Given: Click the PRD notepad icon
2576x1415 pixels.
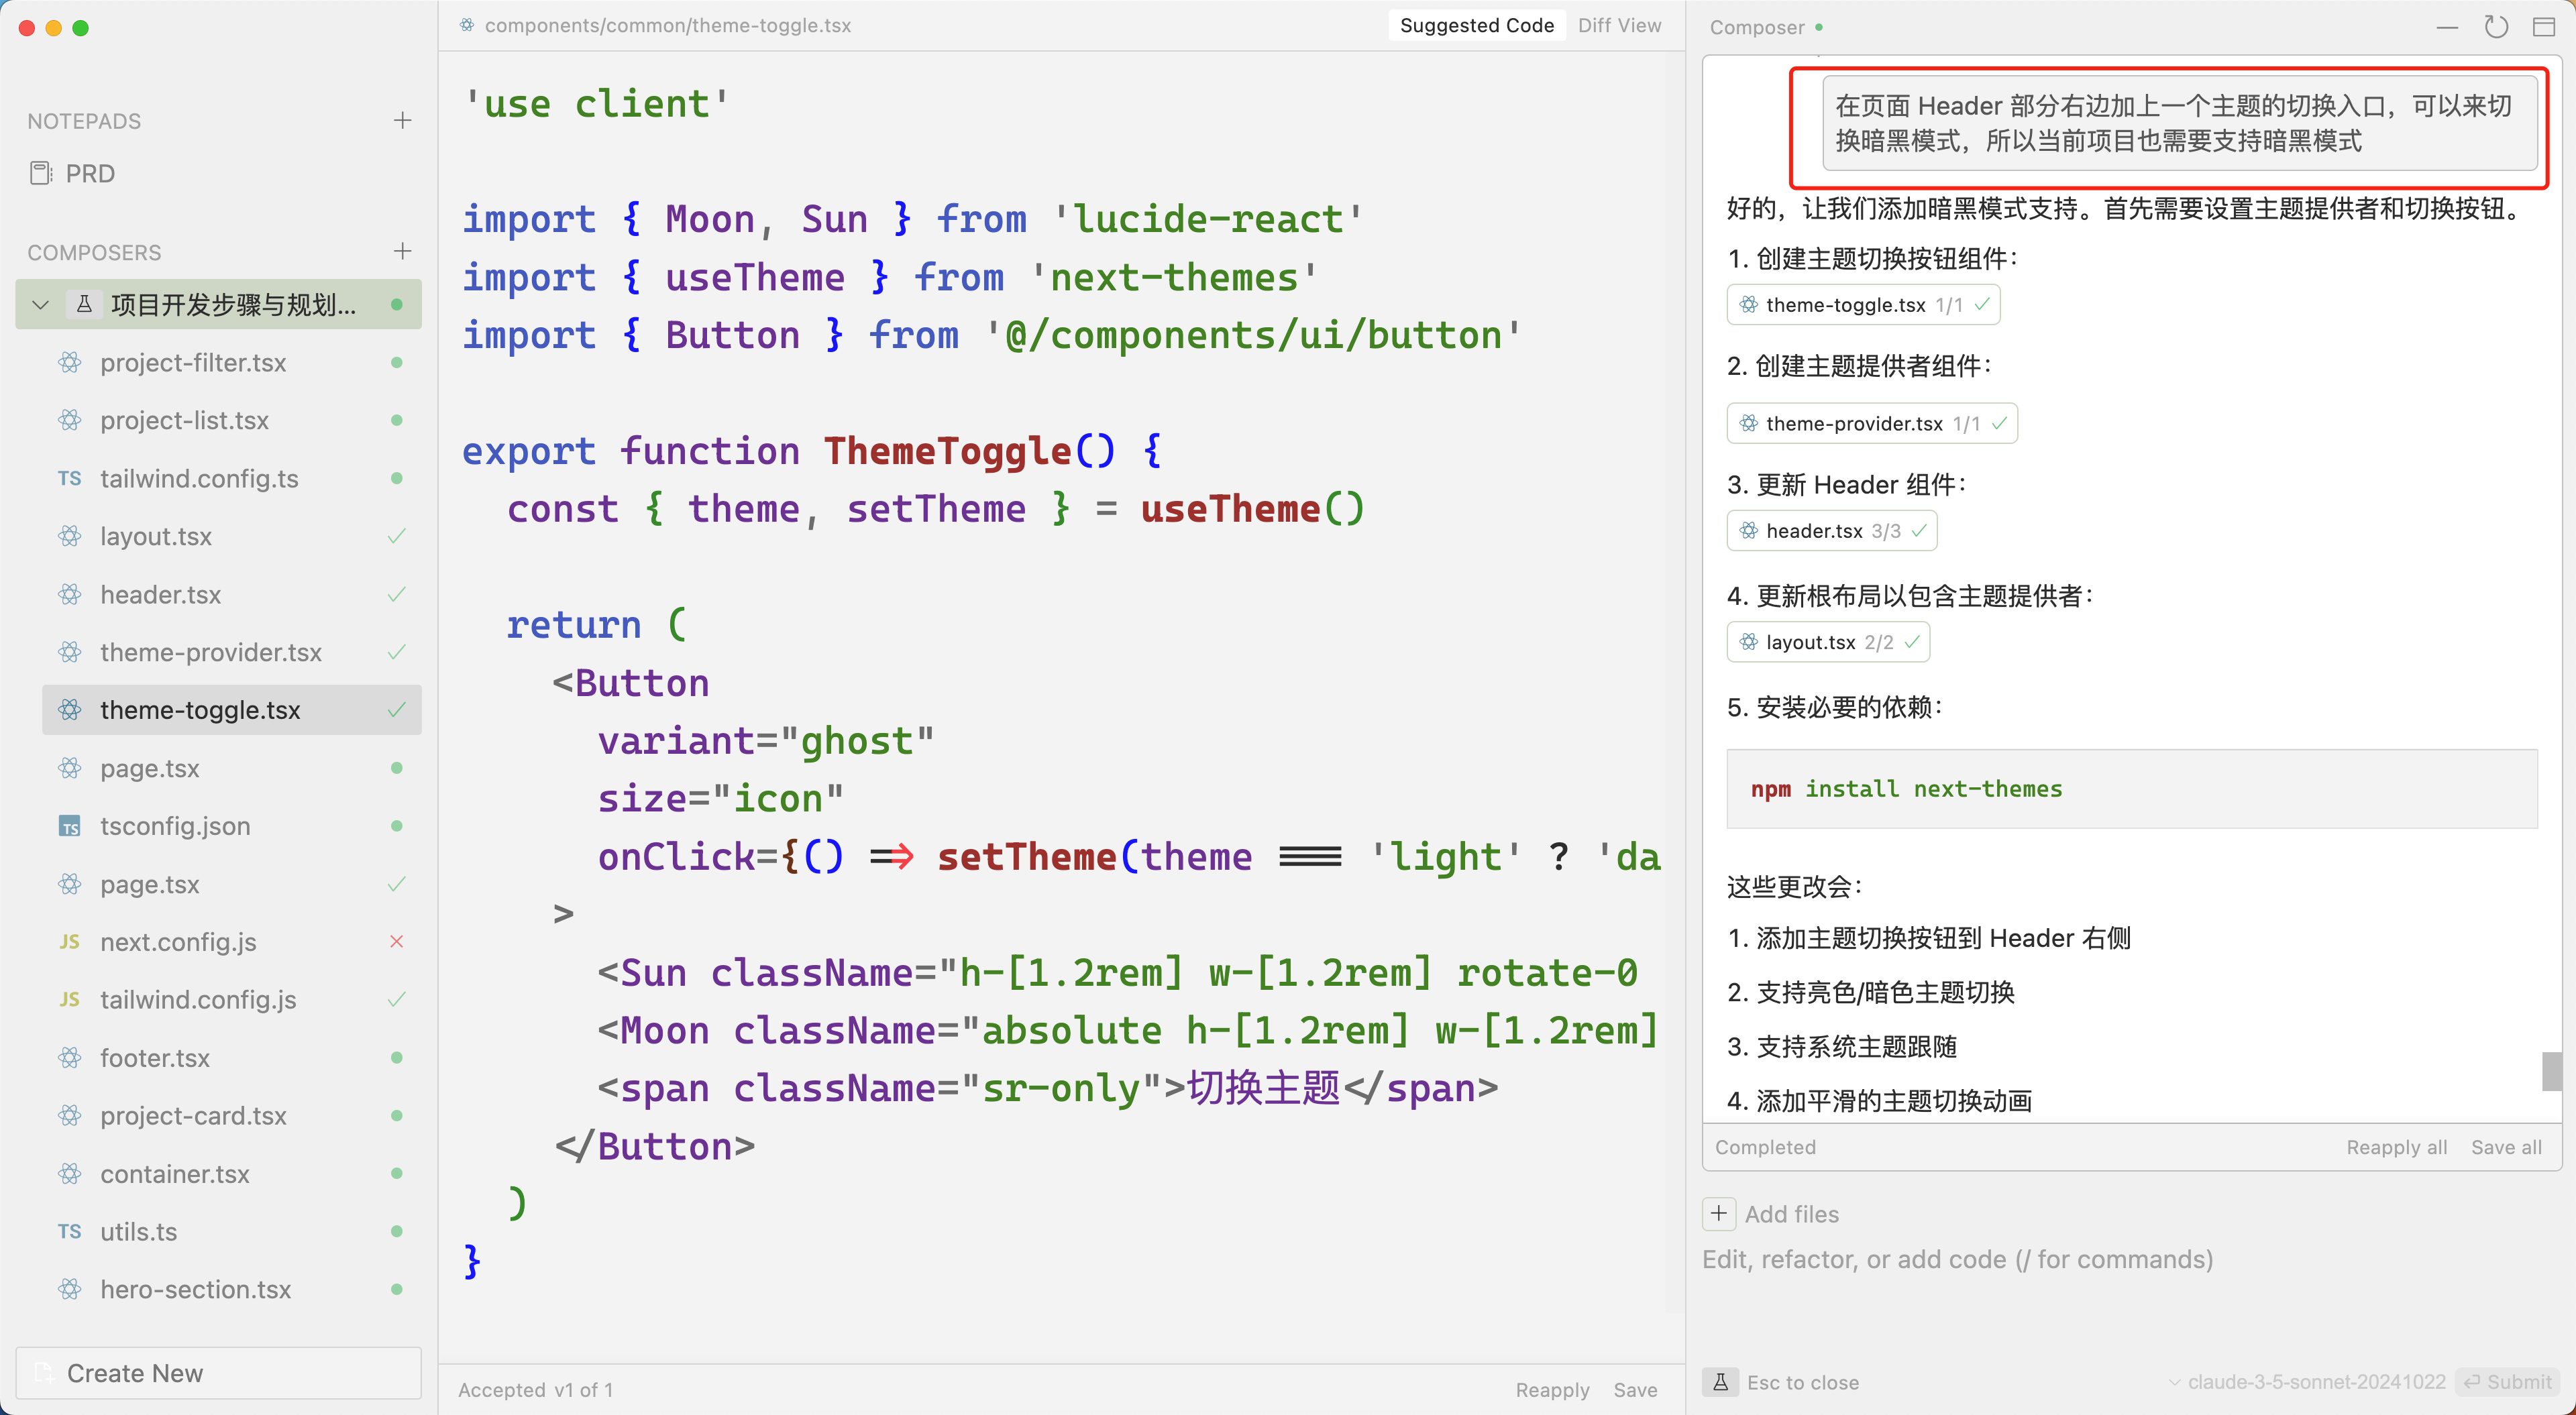Looking at the screenshot, I should click(41, 173).
